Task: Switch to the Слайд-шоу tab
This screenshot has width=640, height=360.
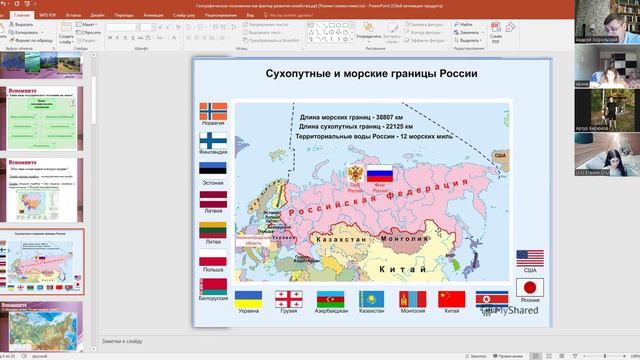Action: [x=184, y=15]
